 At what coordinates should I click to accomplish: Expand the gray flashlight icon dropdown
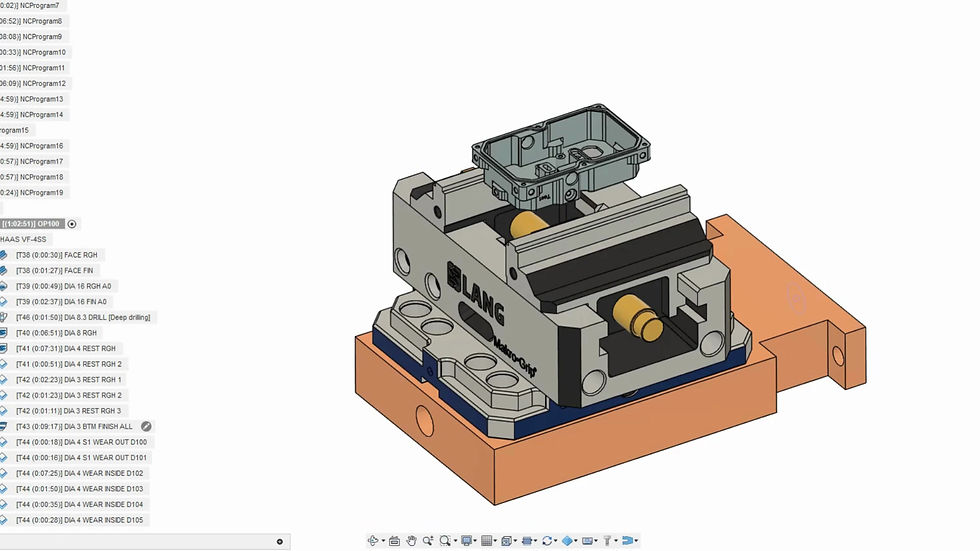point(616,541)
